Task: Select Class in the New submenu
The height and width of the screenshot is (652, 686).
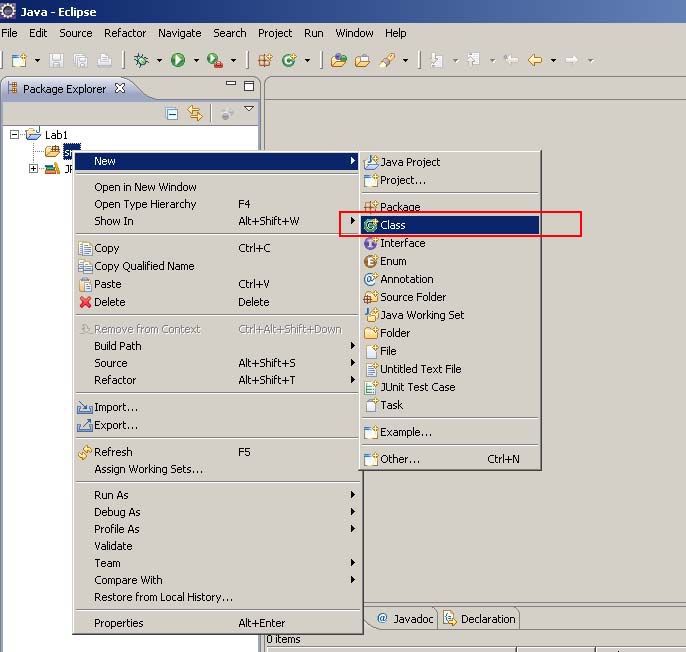Action: click(450, 225)
